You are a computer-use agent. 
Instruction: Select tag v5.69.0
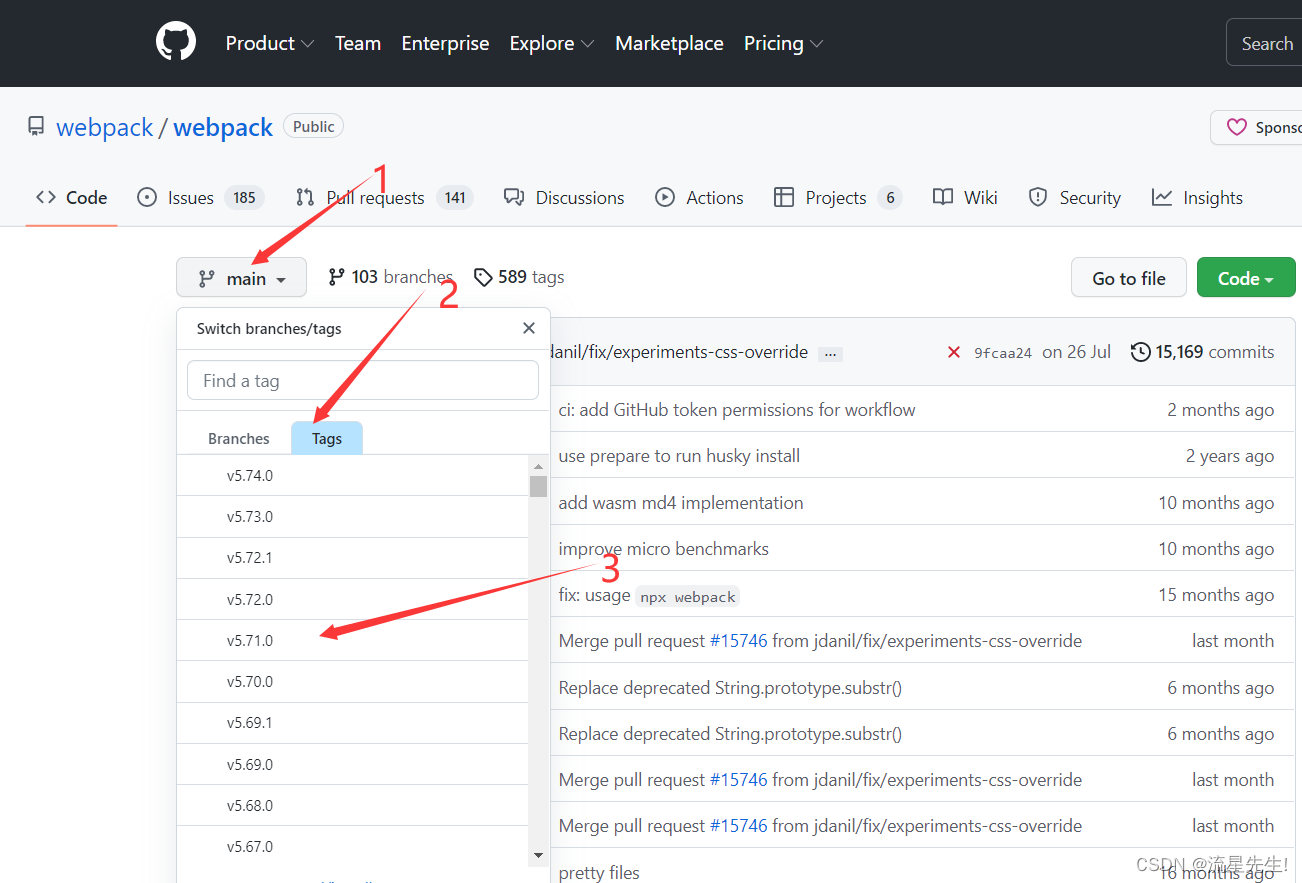pyautogui.click(x=353, y=764)
